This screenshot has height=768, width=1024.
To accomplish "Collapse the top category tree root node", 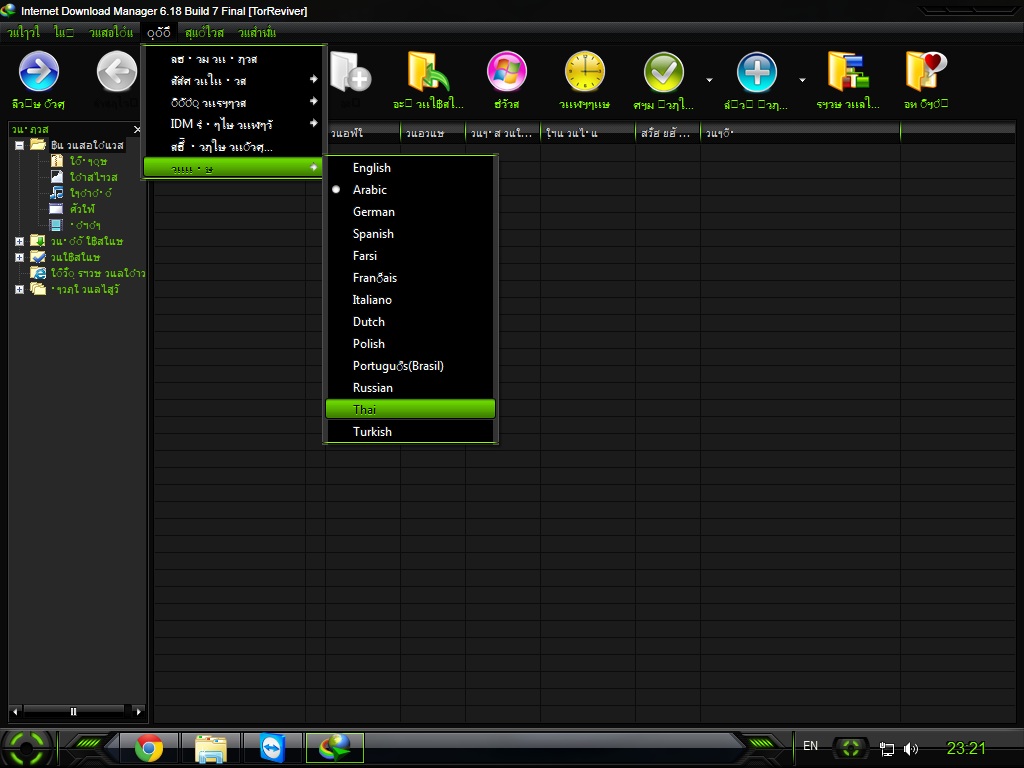I will tap(20, 145).
